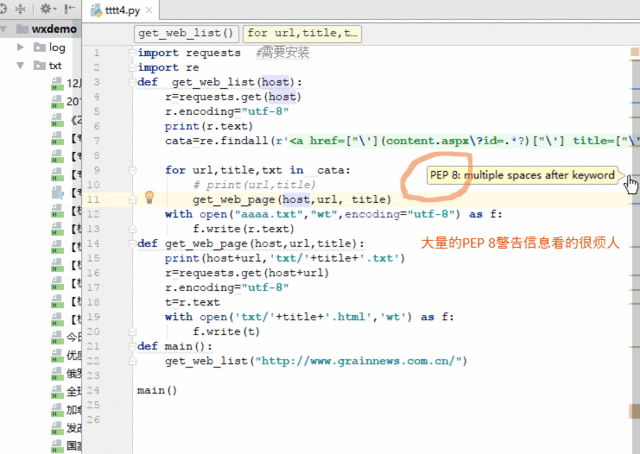Click 'print(r.text)' on line 6
Viewport: 640px width, 454px height.
[209, 127]
